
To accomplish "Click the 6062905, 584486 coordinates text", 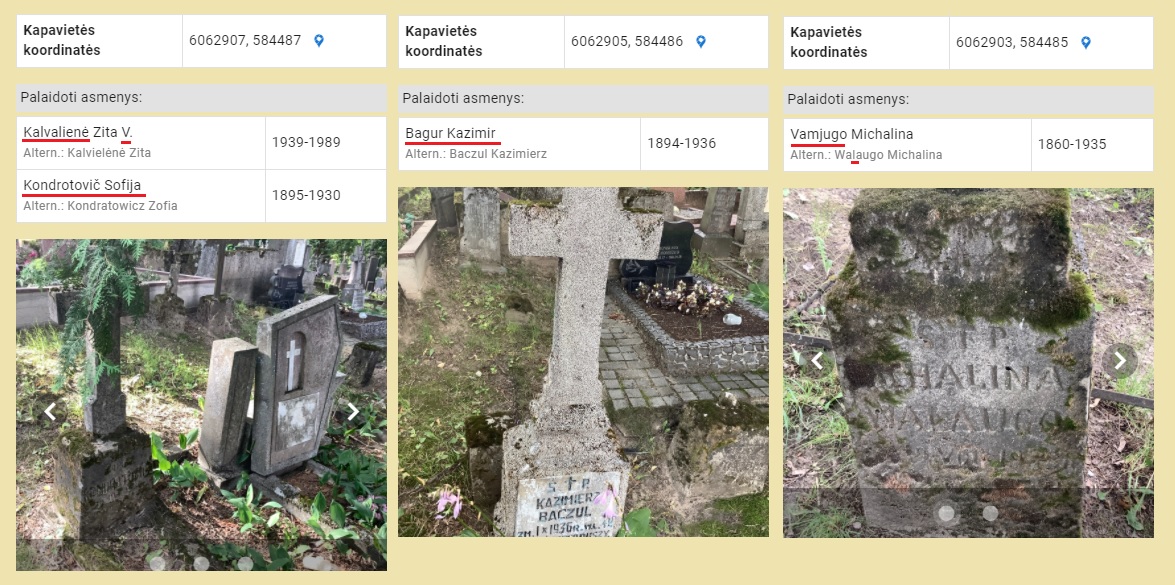I will tap(627, 42).
